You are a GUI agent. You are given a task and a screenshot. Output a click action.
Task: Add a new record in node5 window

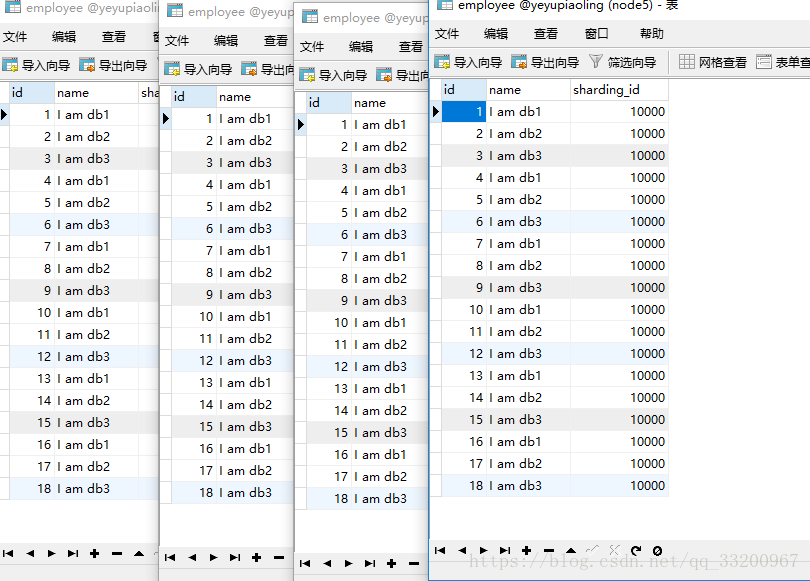click(x=527, y=550)
